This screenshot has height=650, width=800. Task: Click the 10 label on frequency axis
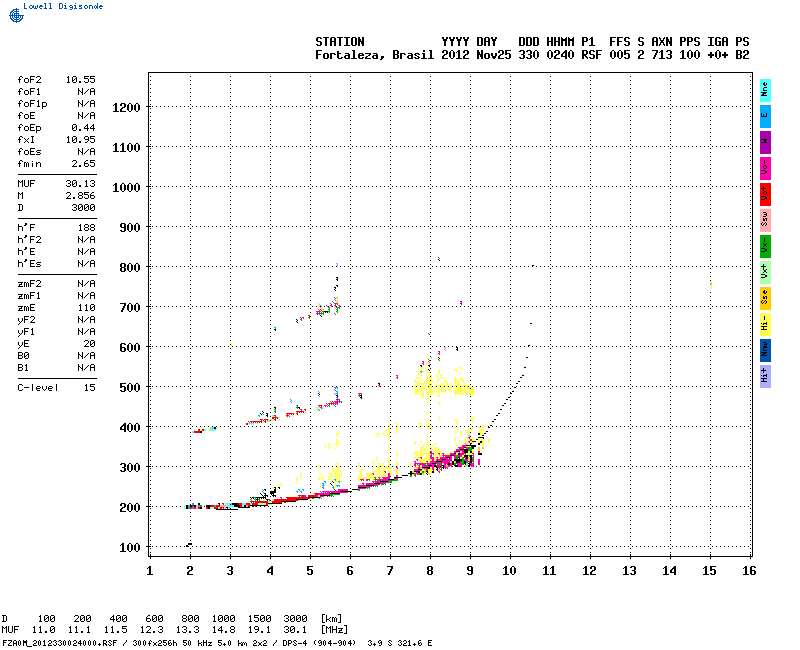(x=509, y=571)
